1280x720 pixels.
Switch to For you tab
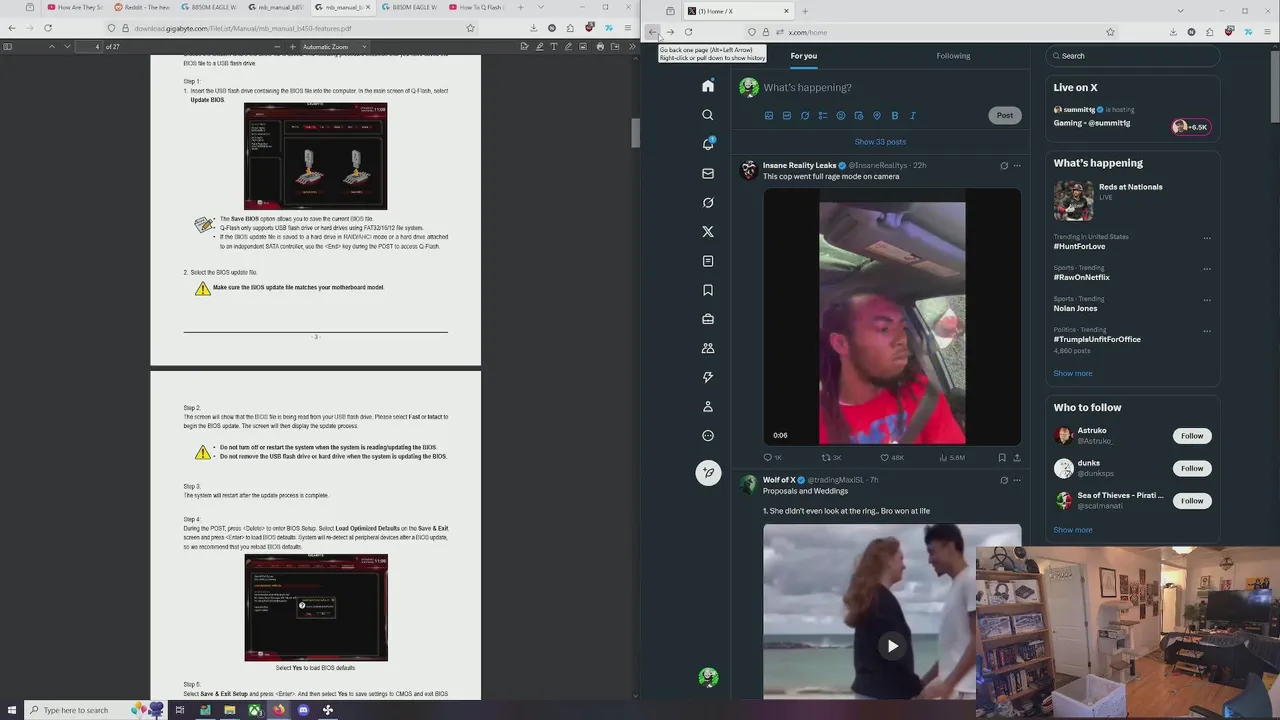point(804,56)
